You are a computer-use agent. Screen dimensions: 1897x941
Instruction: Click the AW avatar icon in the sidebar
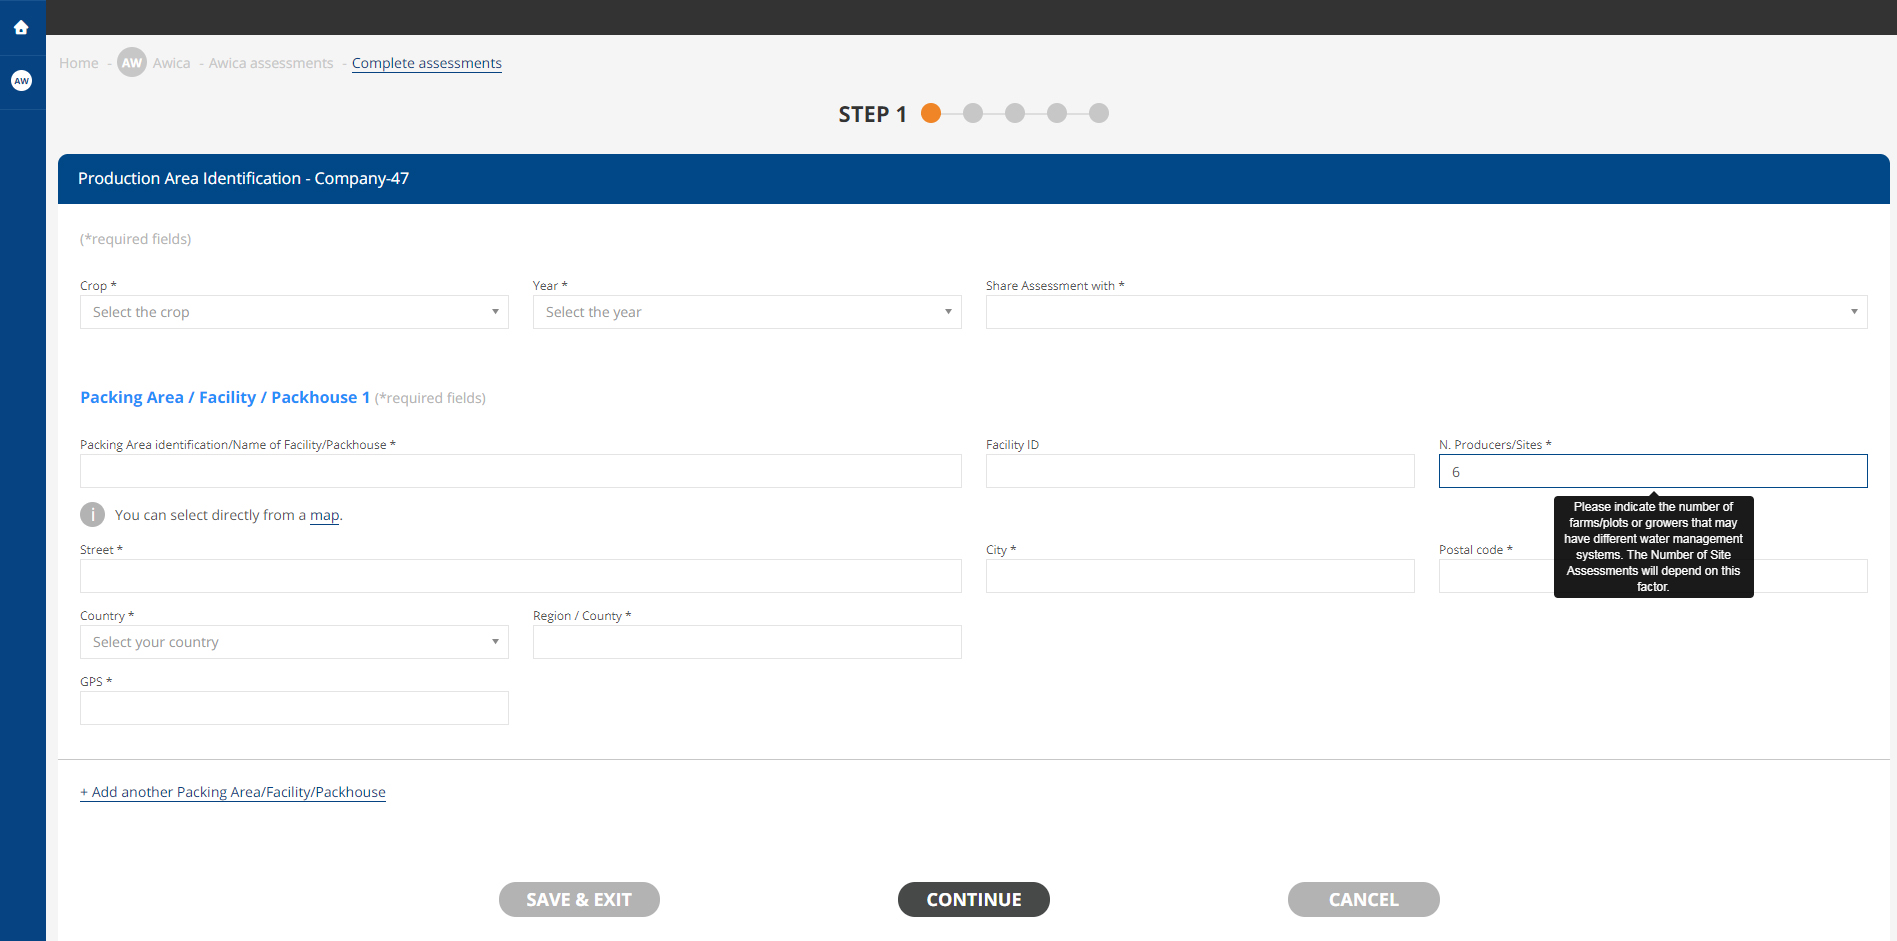(x=21, y=81)
